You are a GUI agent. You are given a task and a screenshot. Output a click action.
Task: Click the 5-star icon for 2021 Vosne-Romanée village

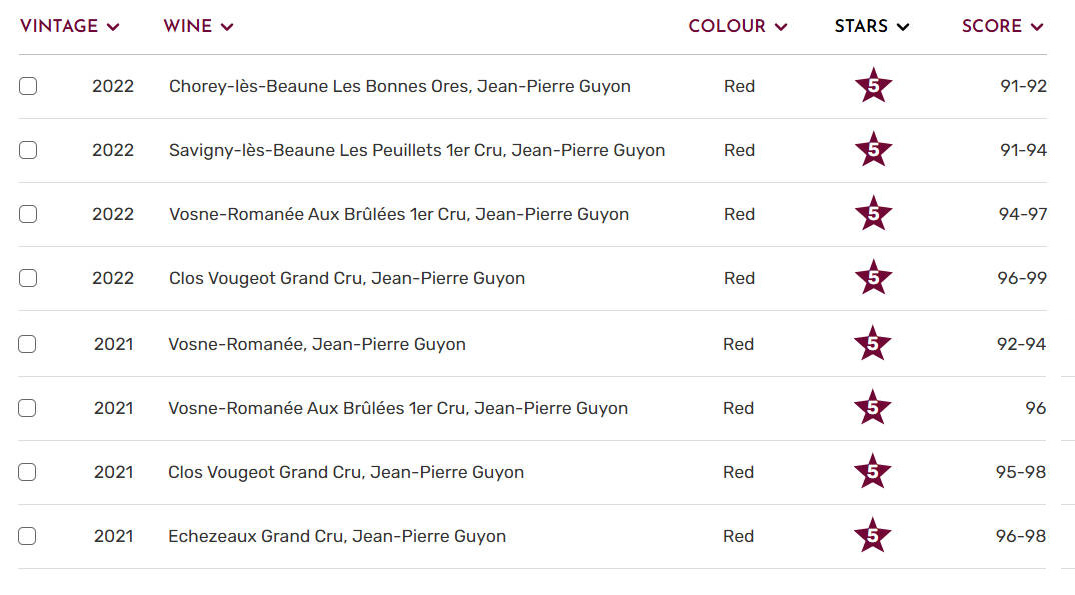[x=873, y=344]
